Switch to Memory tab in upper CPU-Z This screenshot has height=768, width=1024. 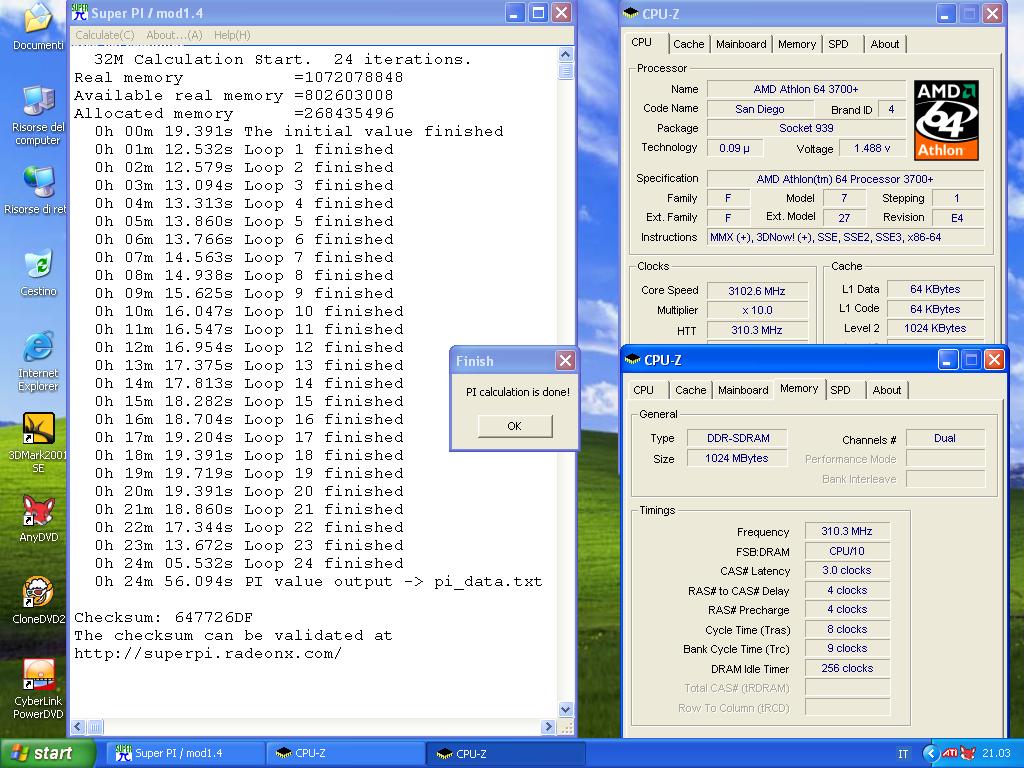797,44
